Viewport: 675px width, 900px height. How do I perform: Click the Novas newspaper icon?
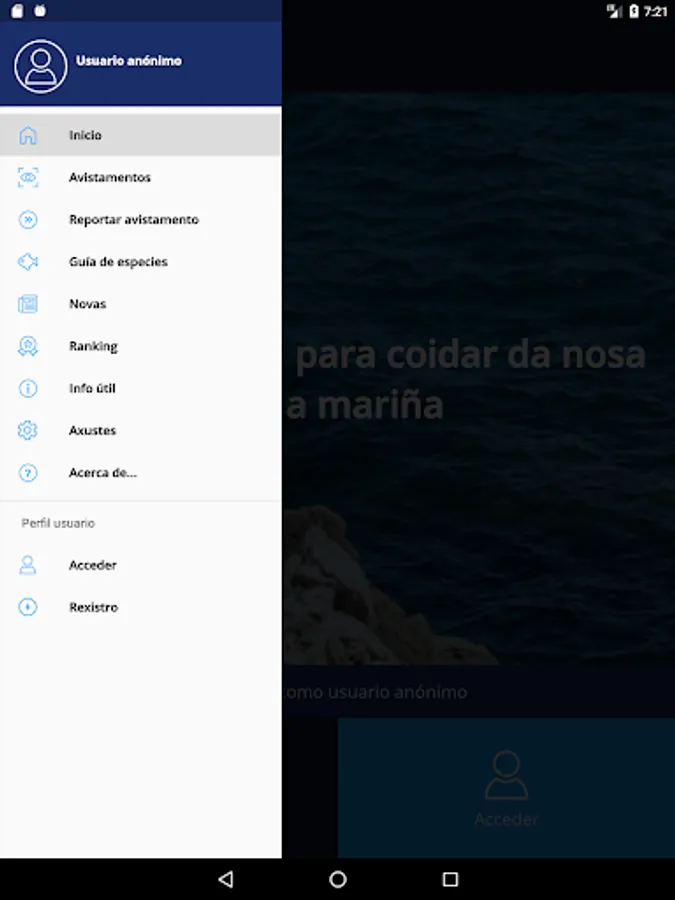coord(28,304)
